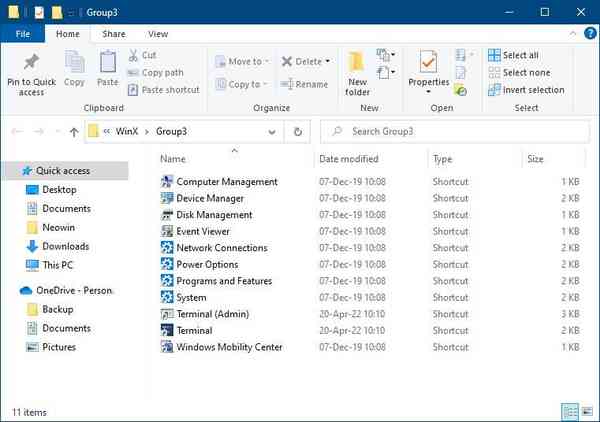Expand the Move to dropdown
Image resolution: width=600 pixels, height=422 pixels.
[x=266, y=61]
